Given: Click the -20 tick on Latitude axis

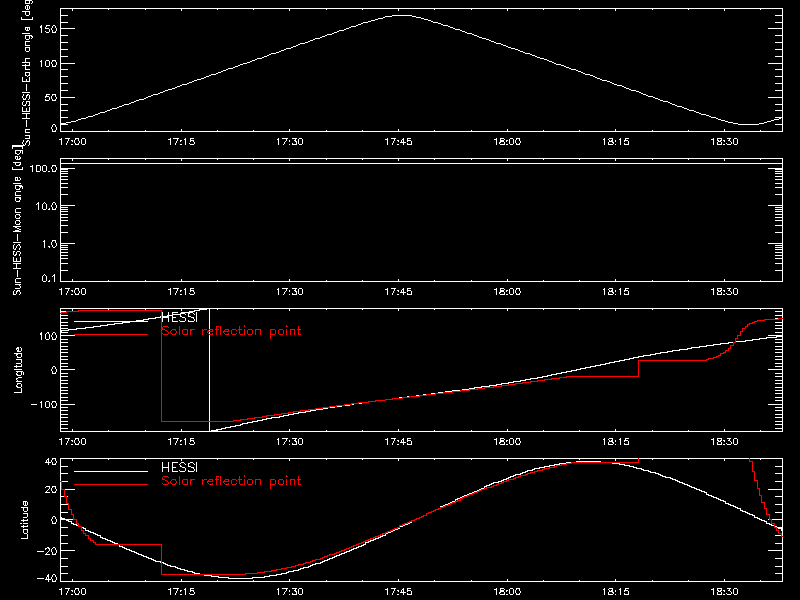Looking at the screenshot, I should pyautogui.click(x=47, y=551).
